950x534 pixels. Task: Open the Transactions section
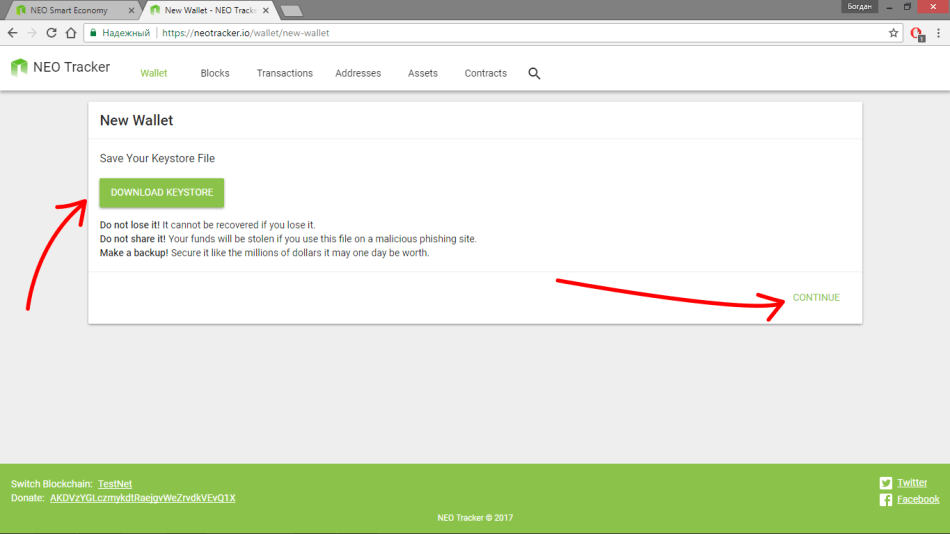tap(285, 73)
